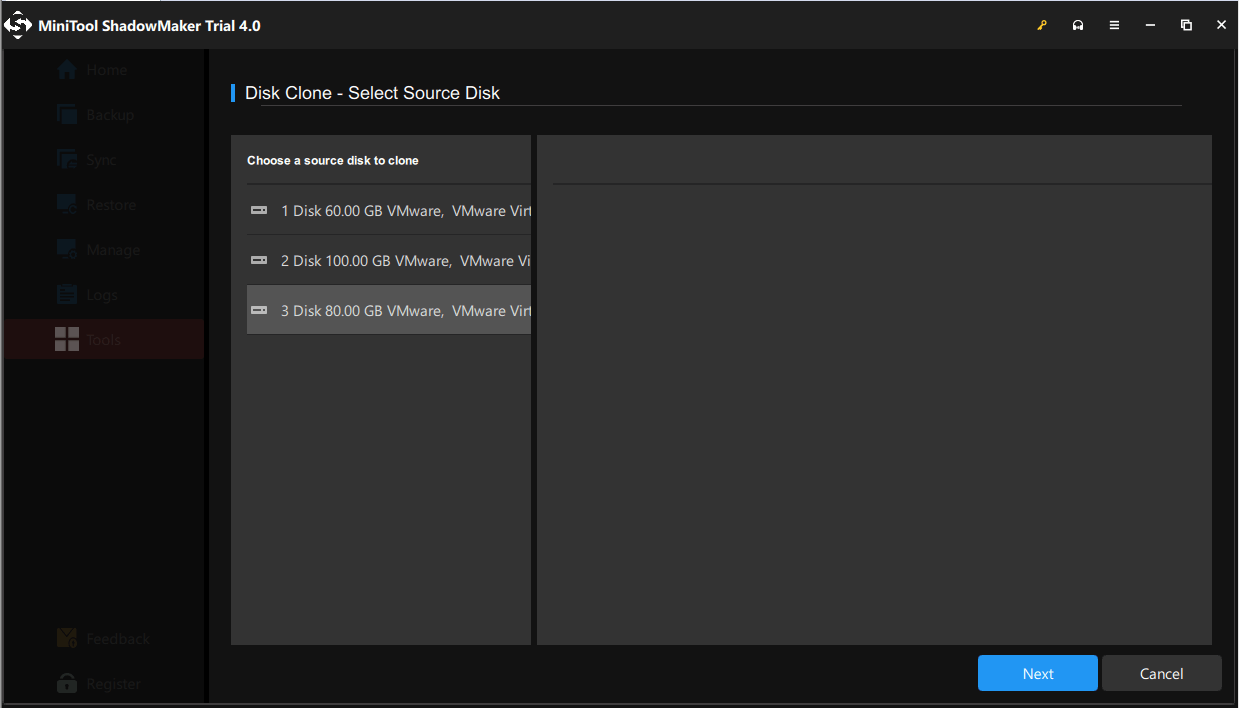Click the drive icon beside Disk 1
1239x708 pixels.
coord(259,210)
